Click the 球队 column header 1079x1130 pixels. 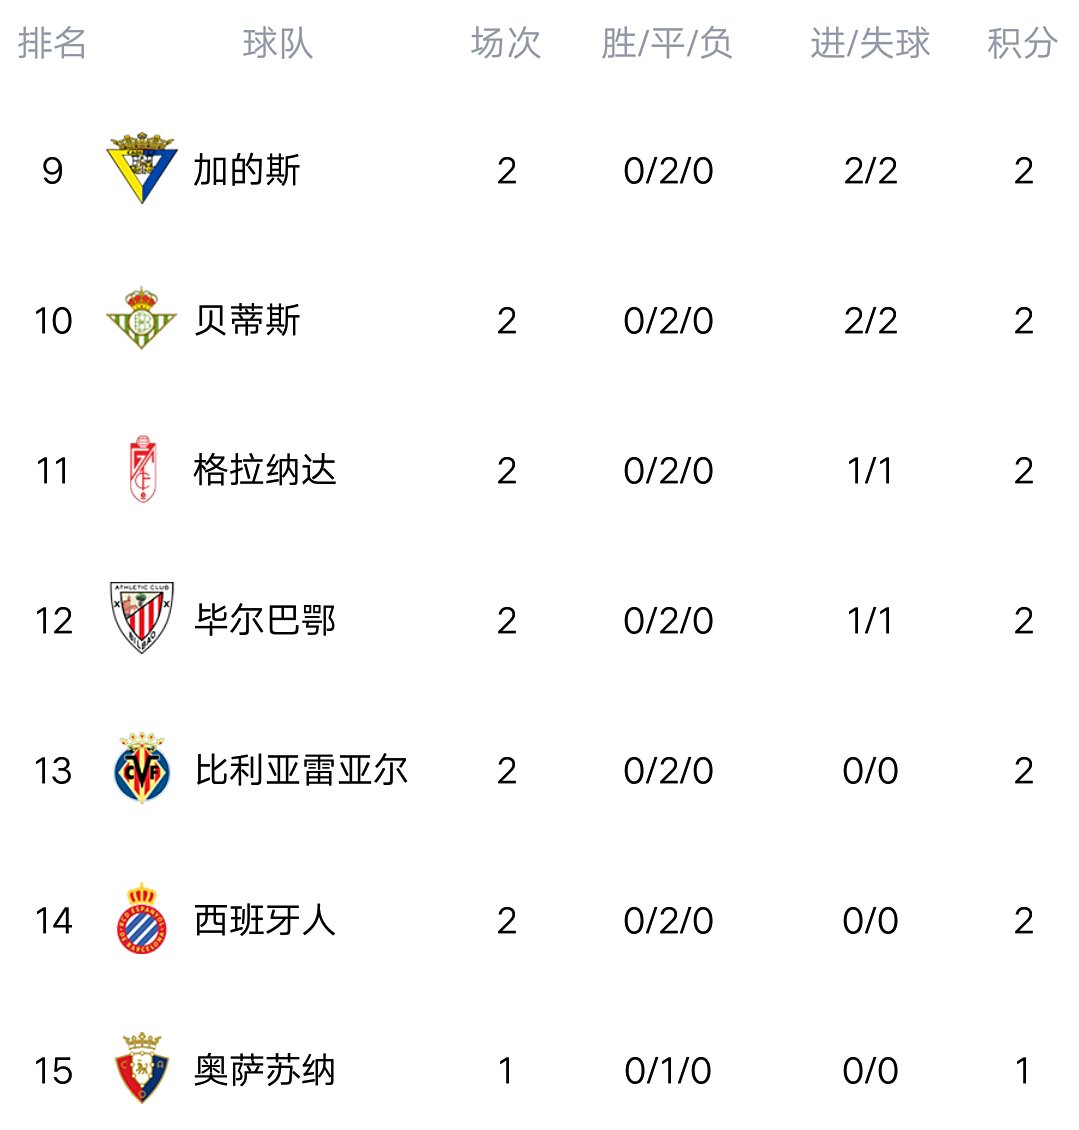278,43
